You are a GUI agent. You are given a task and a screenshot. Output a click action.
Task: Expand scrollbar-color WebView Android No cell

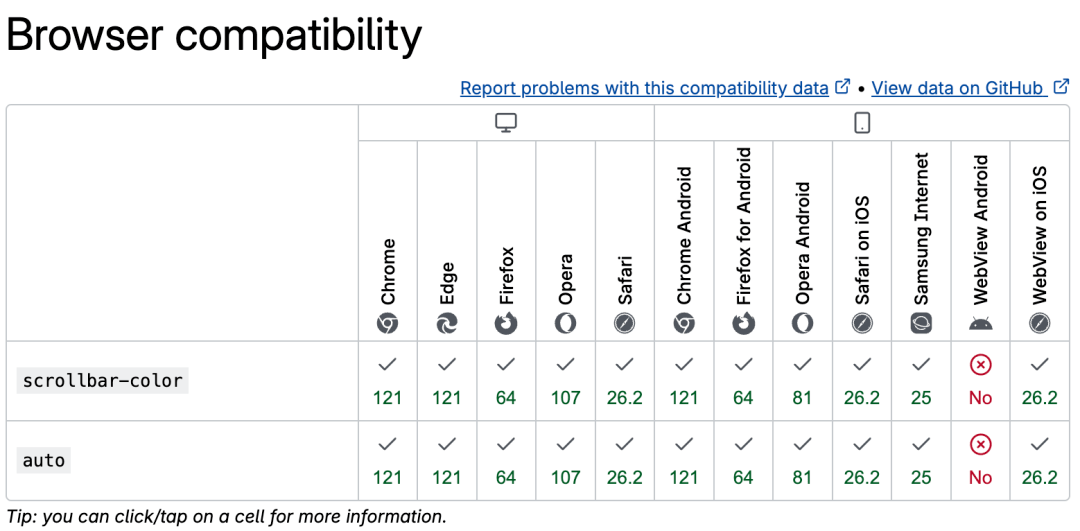tap(980, 381)
